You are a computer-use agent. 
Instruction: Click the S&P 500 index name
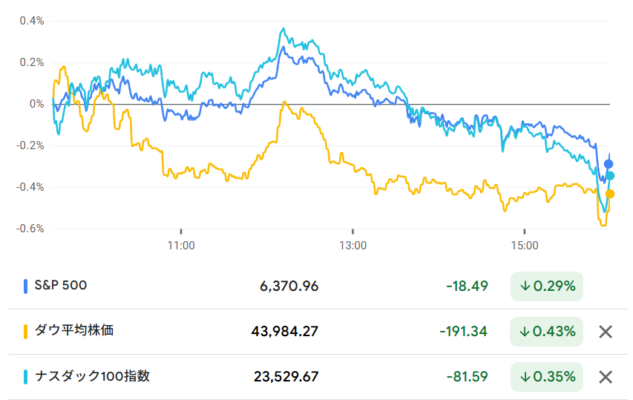click(x=61, y=285)
